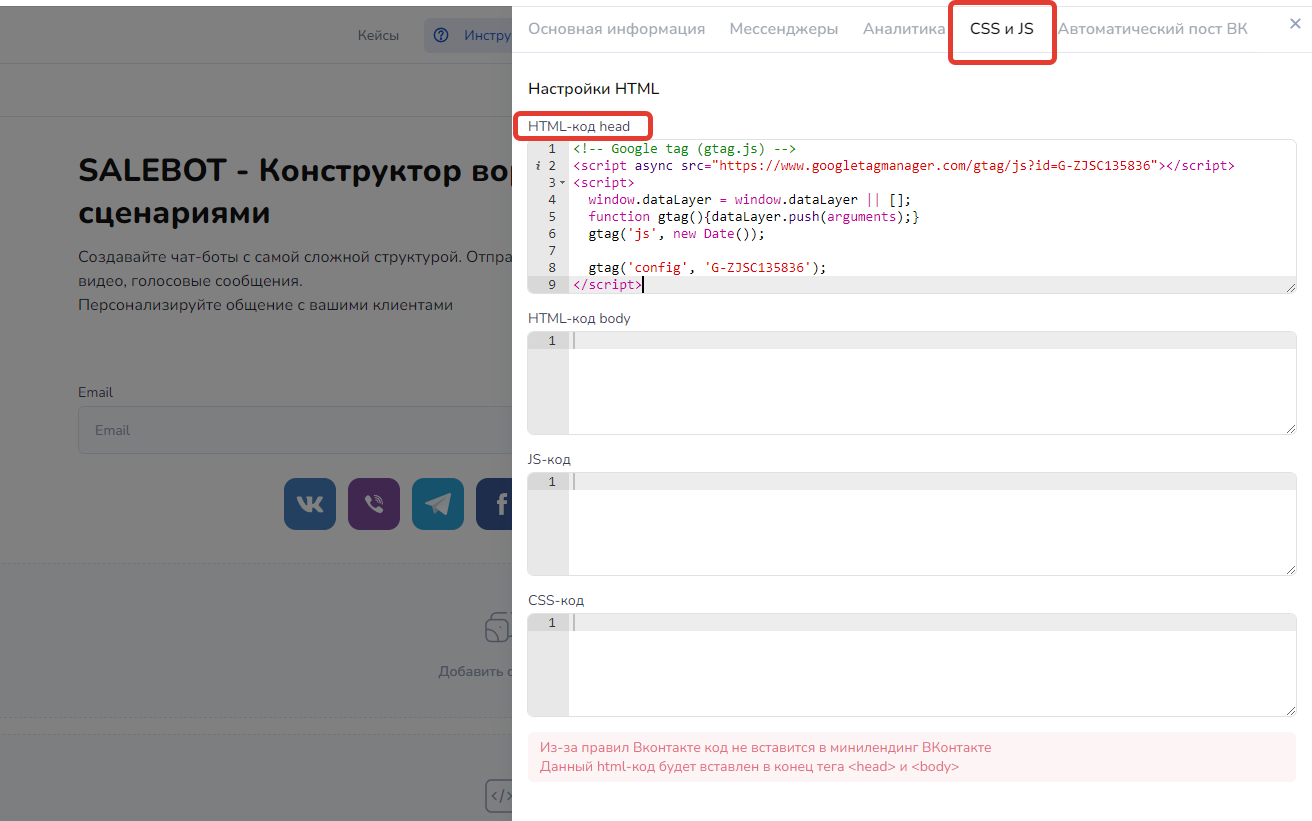
Task: Click the partially hidden Facebook icon
Action: 496,503
